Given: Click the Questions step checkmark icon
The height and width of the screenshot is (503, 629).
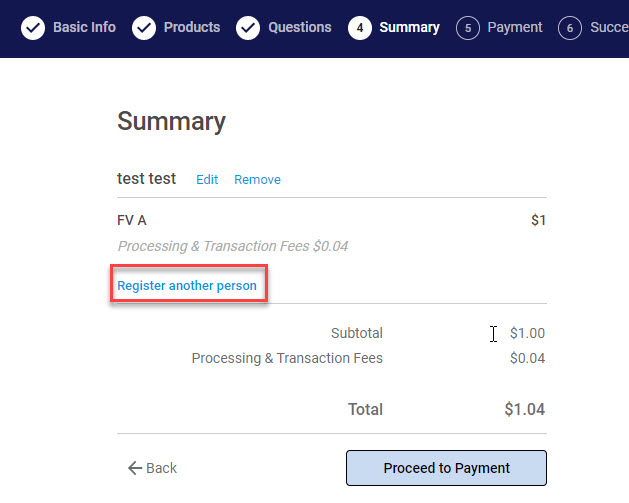Looking at the screenshot, I should click(248, 28).
